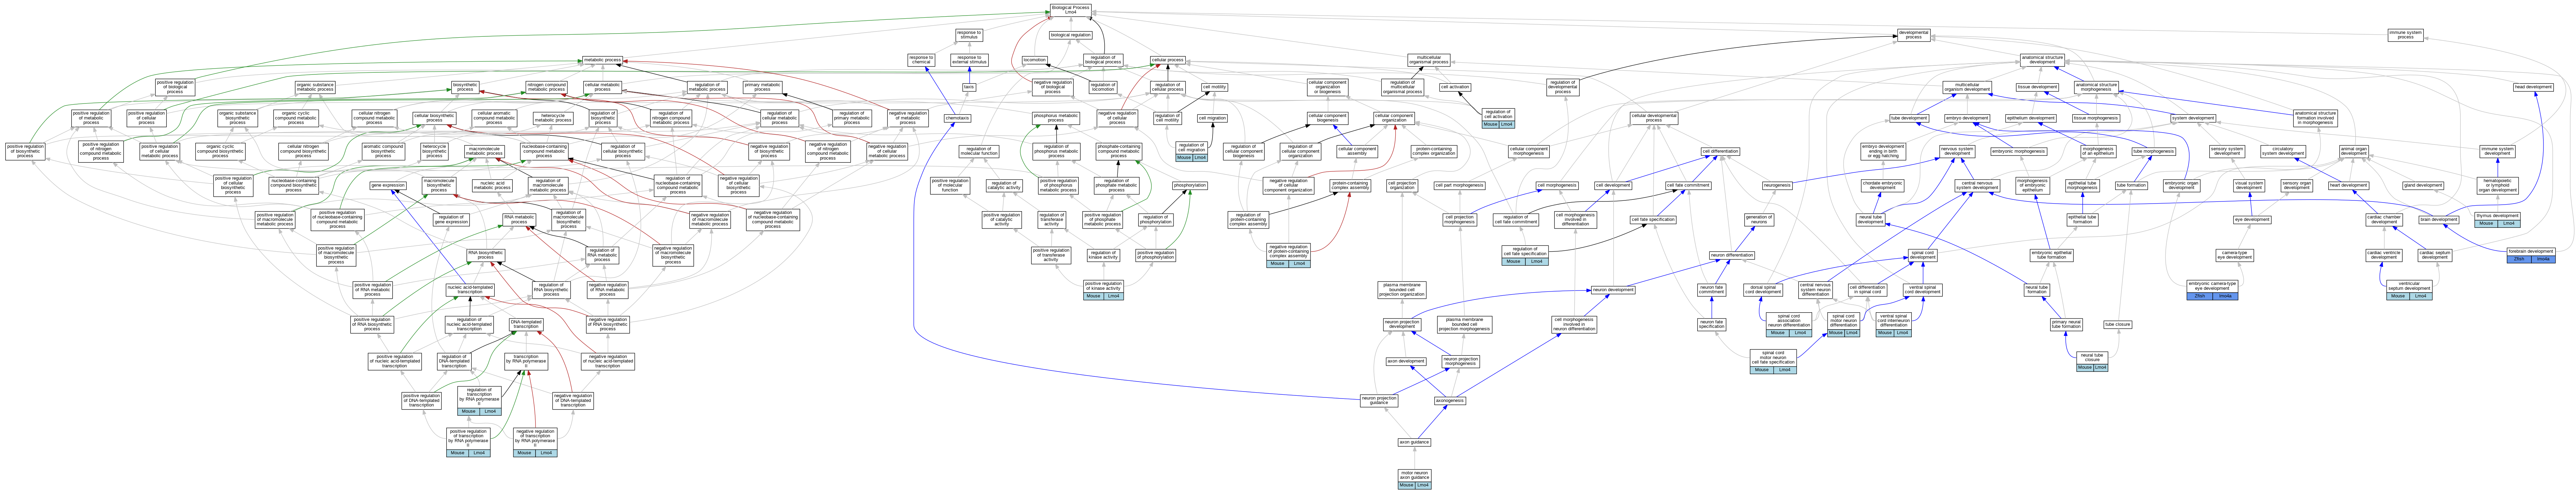This screenshot has width=2576, height=493.
Task: Click the 'chemotaxis' node
Action: [957, 118]
